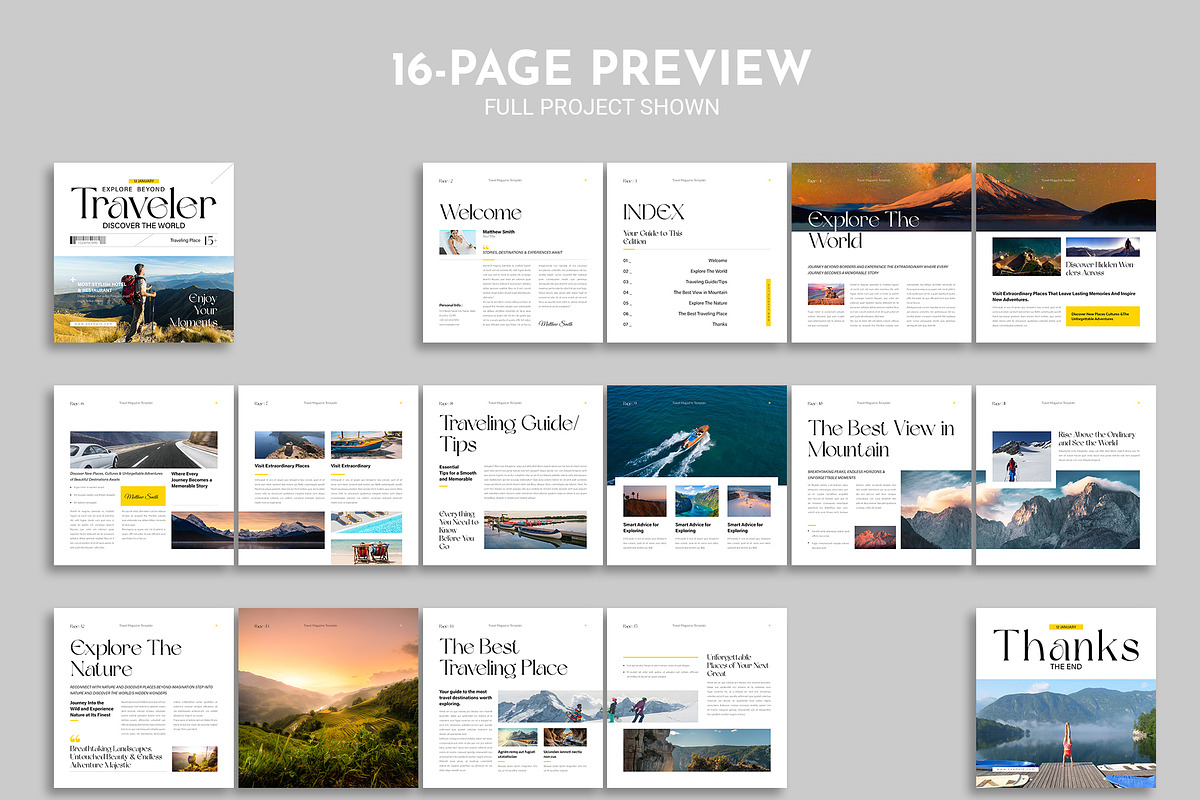Open the INDEX page thumbnail
Viewport: 1200px width, 800px height.
pyautogui.click(x=697, y=253)
